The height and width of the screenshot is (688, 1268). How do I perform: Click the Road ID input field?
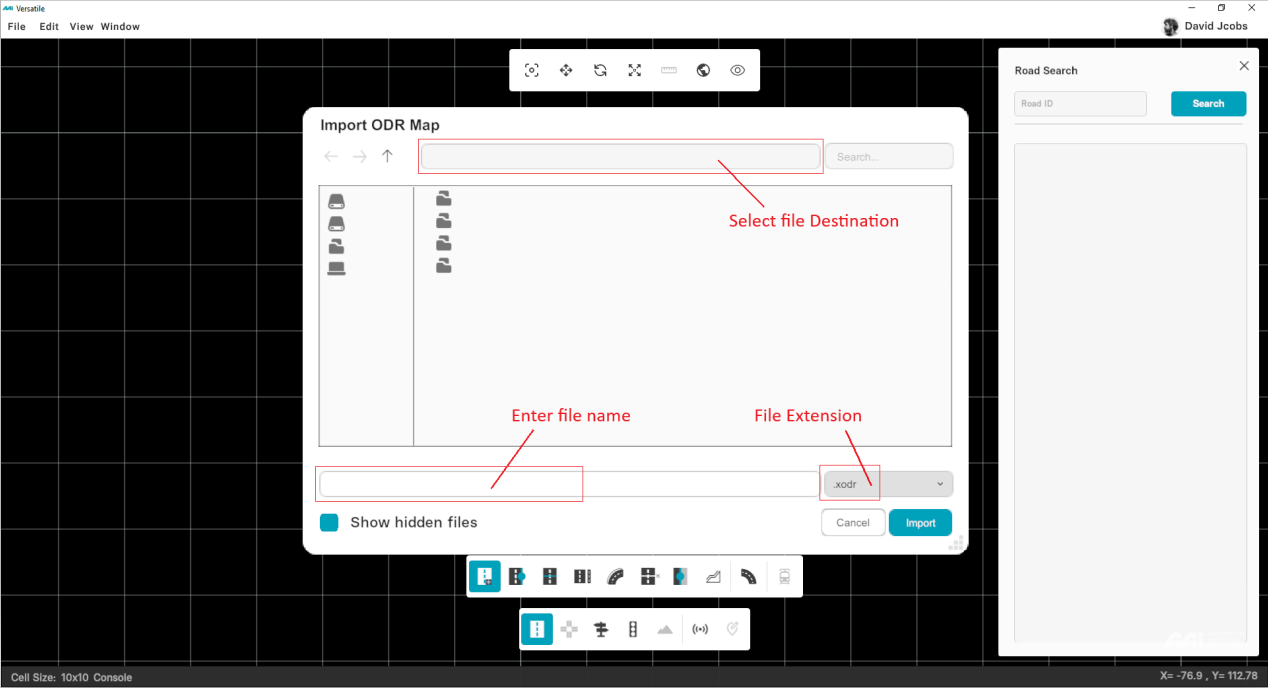pyautogui.click(x=1080, y=104)
